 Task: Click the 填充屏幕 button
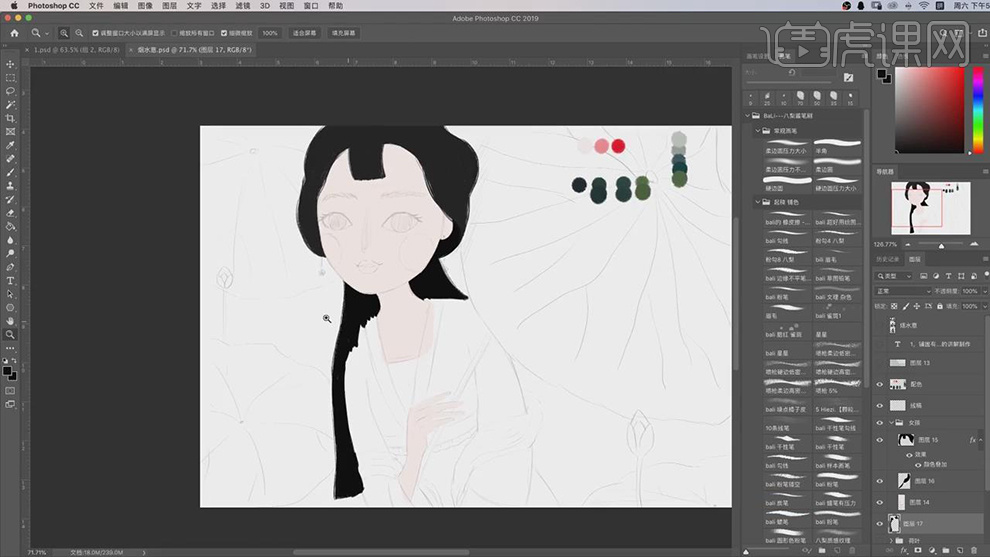point(343,33)
